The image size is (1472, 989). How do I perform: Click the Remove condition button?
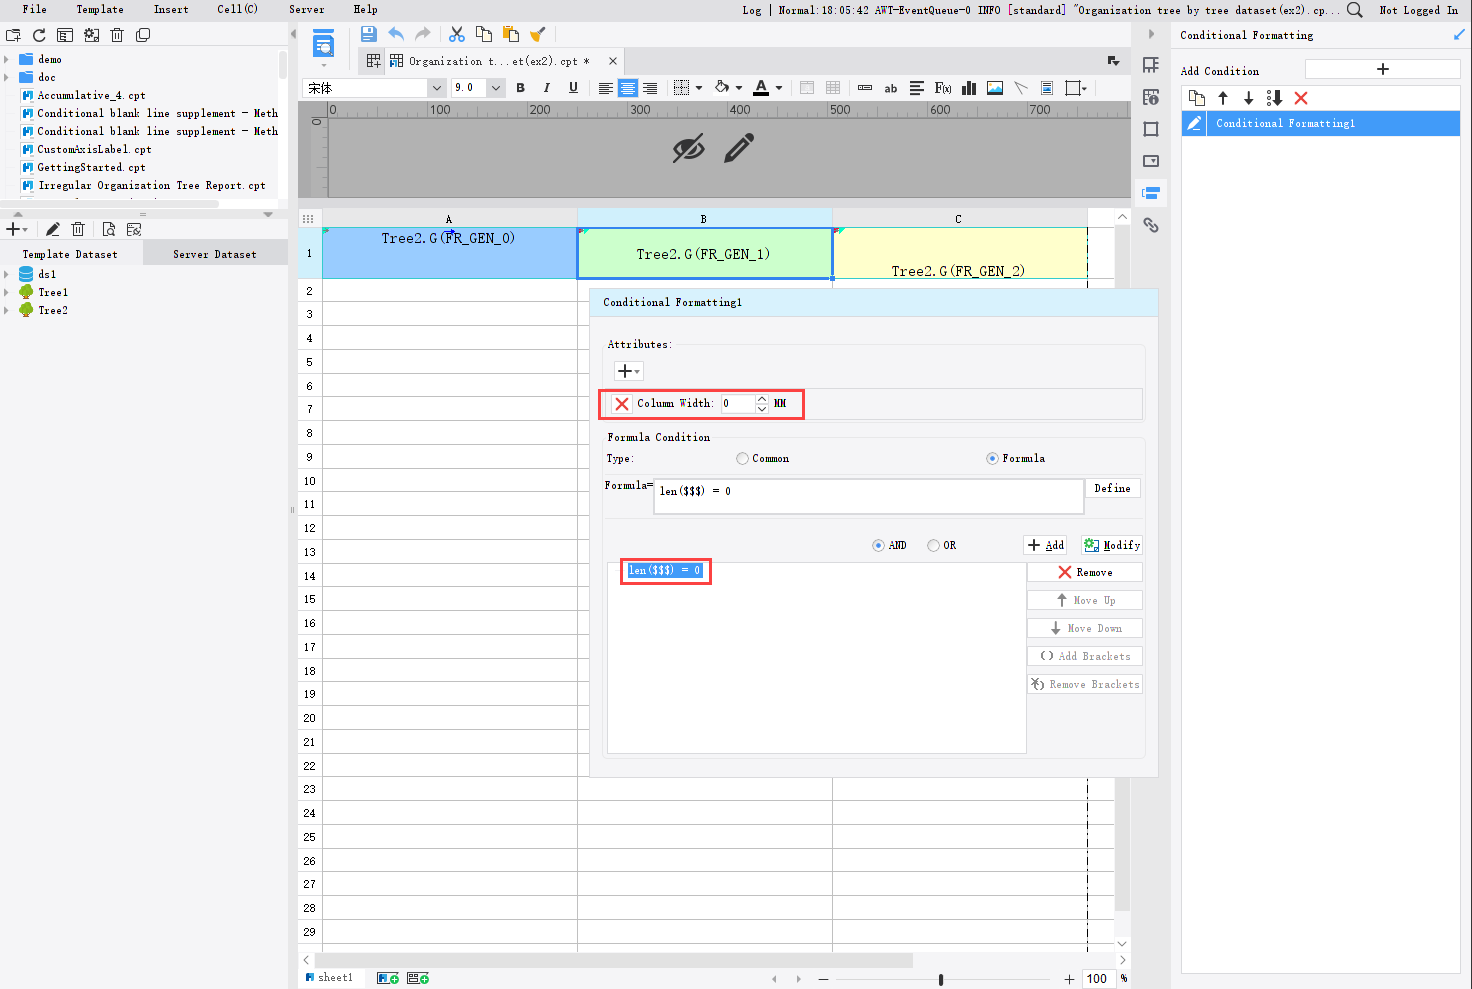(x=1084, y=571)
